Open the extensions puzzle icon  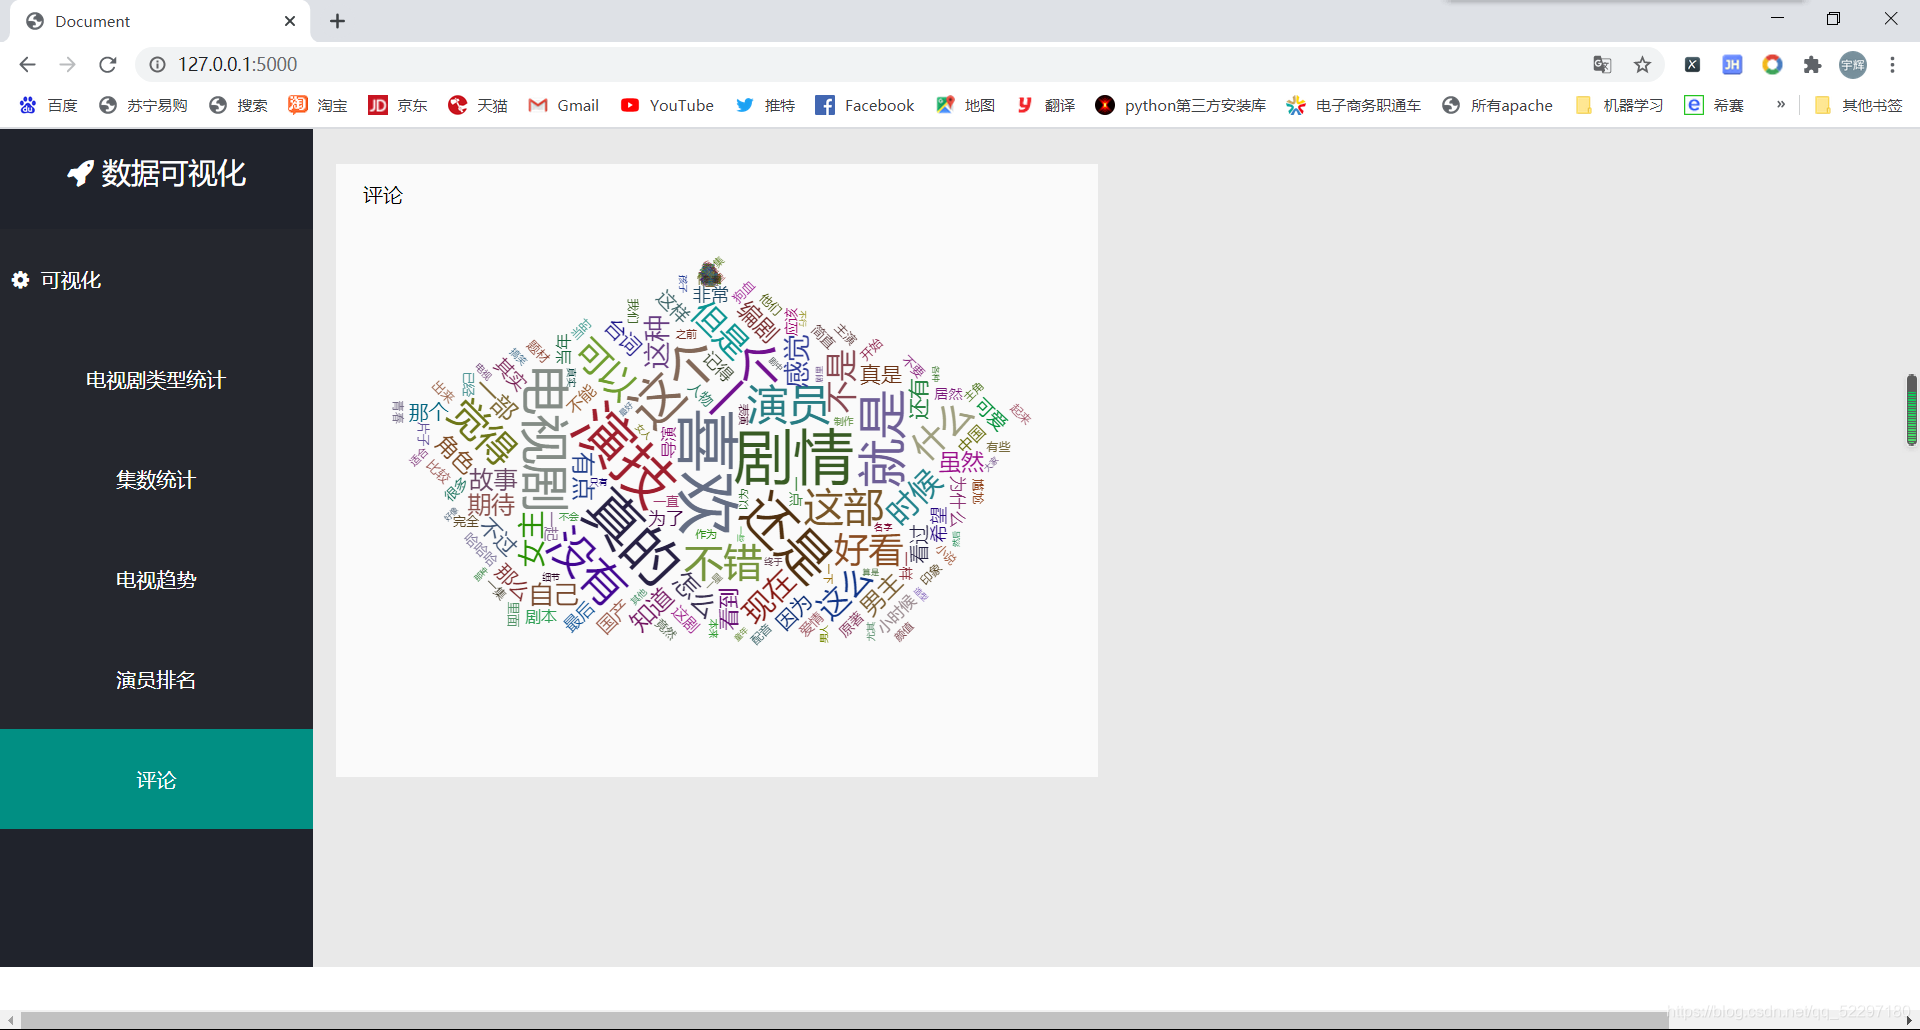point(1813,64)
